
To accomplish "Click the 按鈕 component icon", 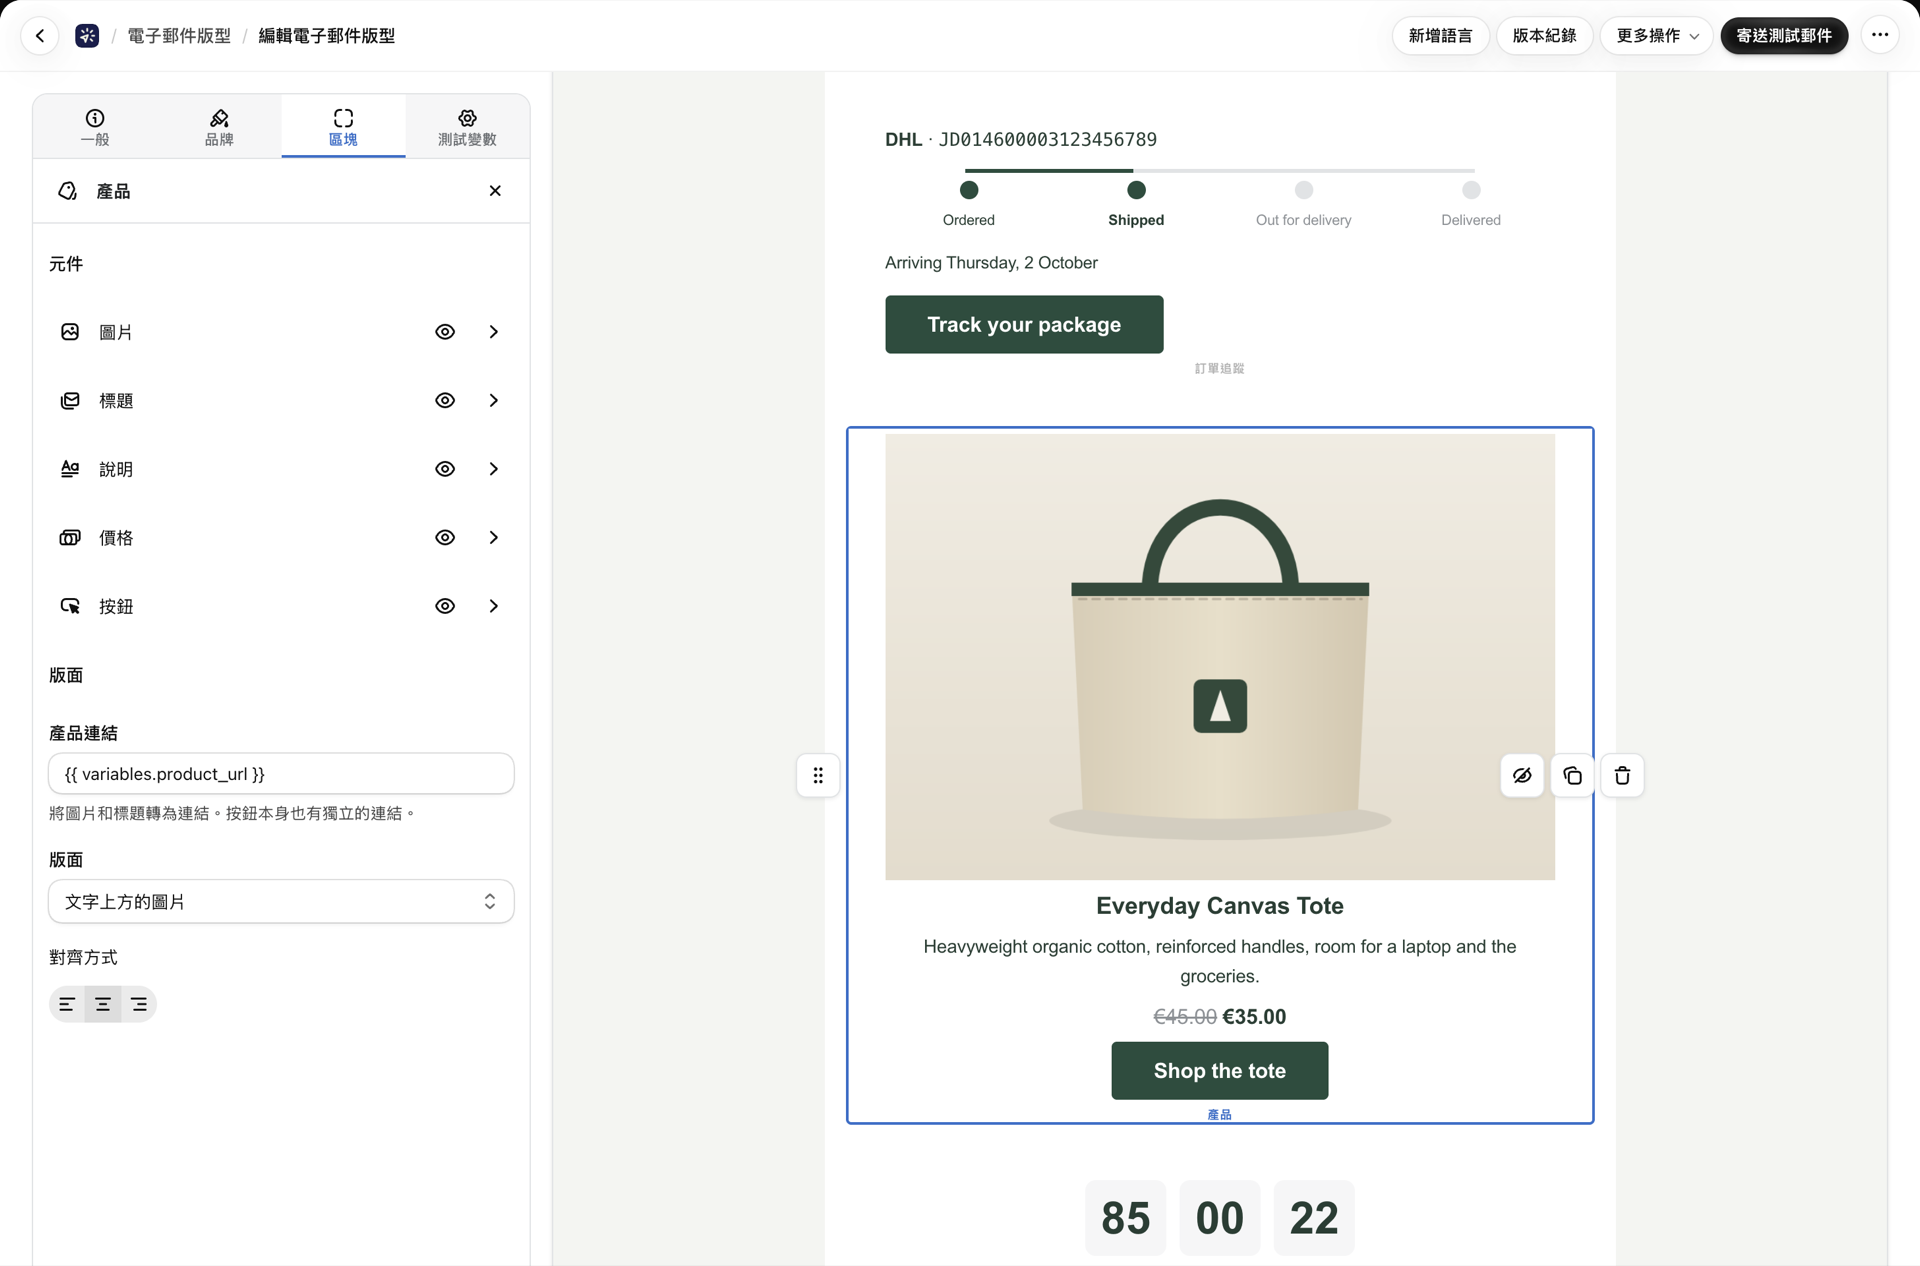I will (x=70, y=606).
